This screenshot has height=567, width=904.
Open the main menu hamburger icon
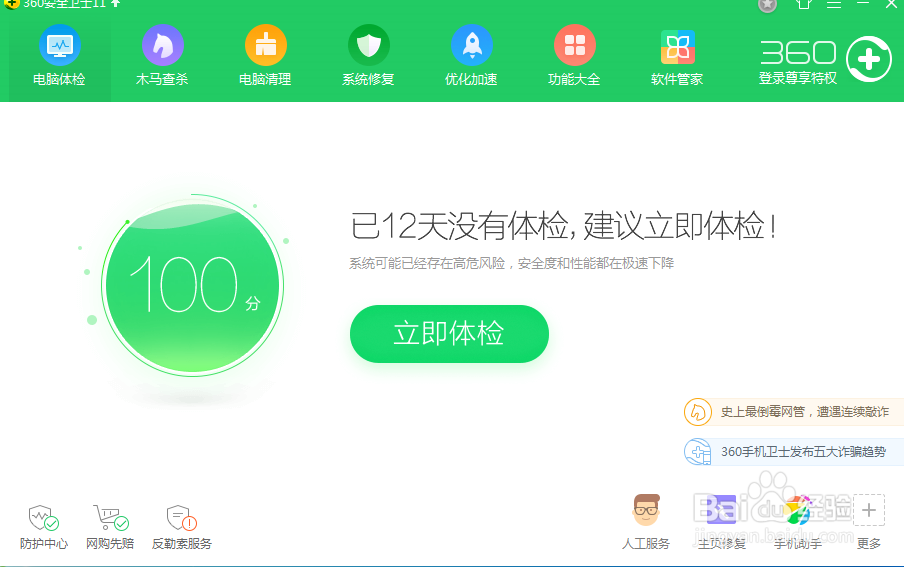tap(834, 5)
